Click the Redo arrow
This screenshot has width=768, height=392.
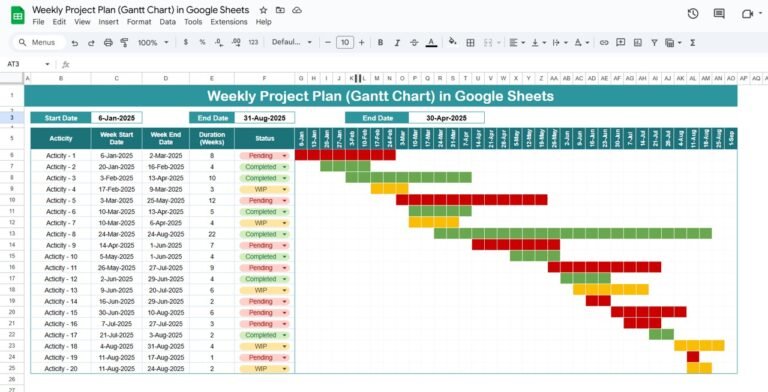91,43
